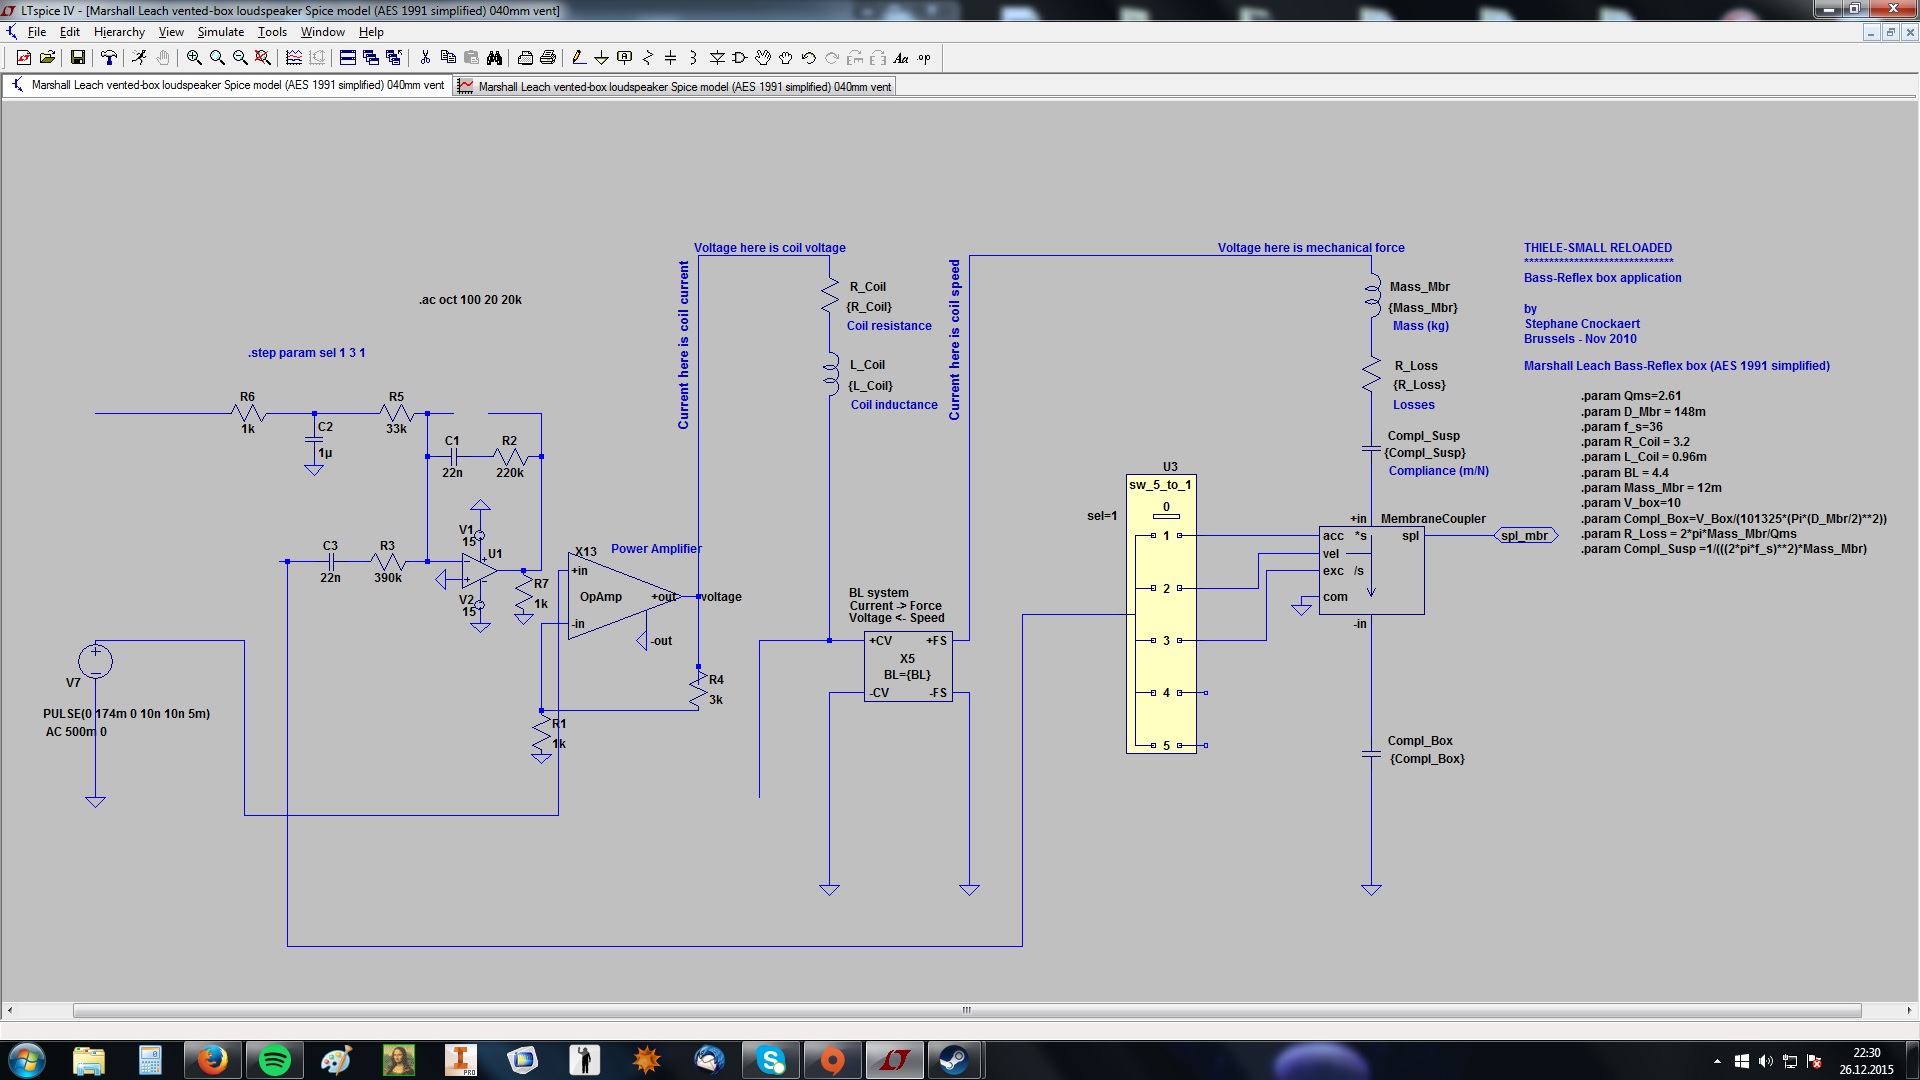Switch to the waveform plot tab
This screenshot has height=1080, width=1920.
675,87
